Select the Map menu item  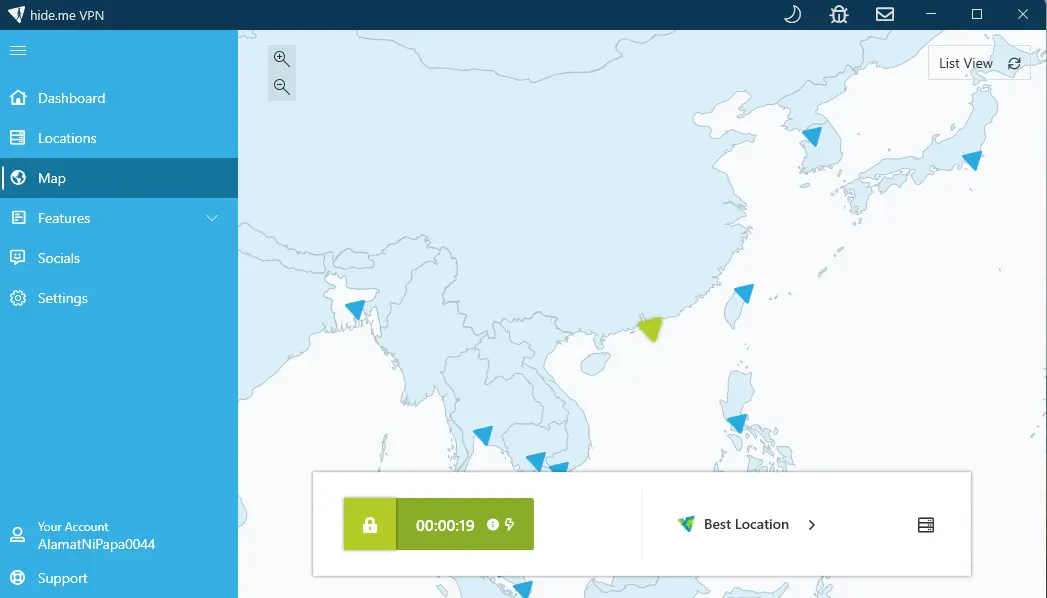click(119, 178)
